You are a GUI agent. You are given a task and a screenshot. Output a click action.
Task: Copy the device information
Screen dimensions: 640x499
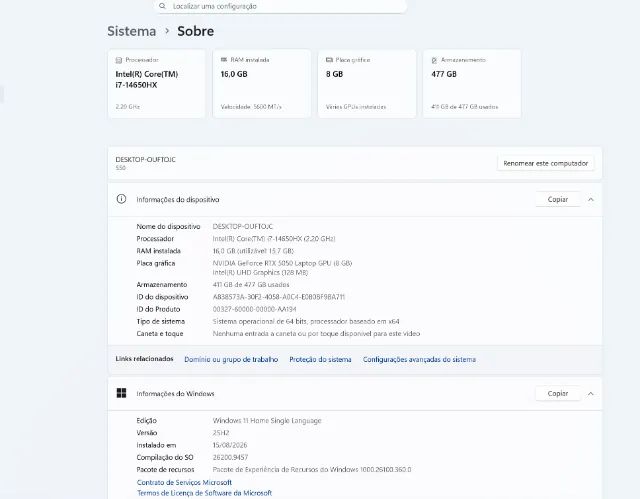coord(558,199)
